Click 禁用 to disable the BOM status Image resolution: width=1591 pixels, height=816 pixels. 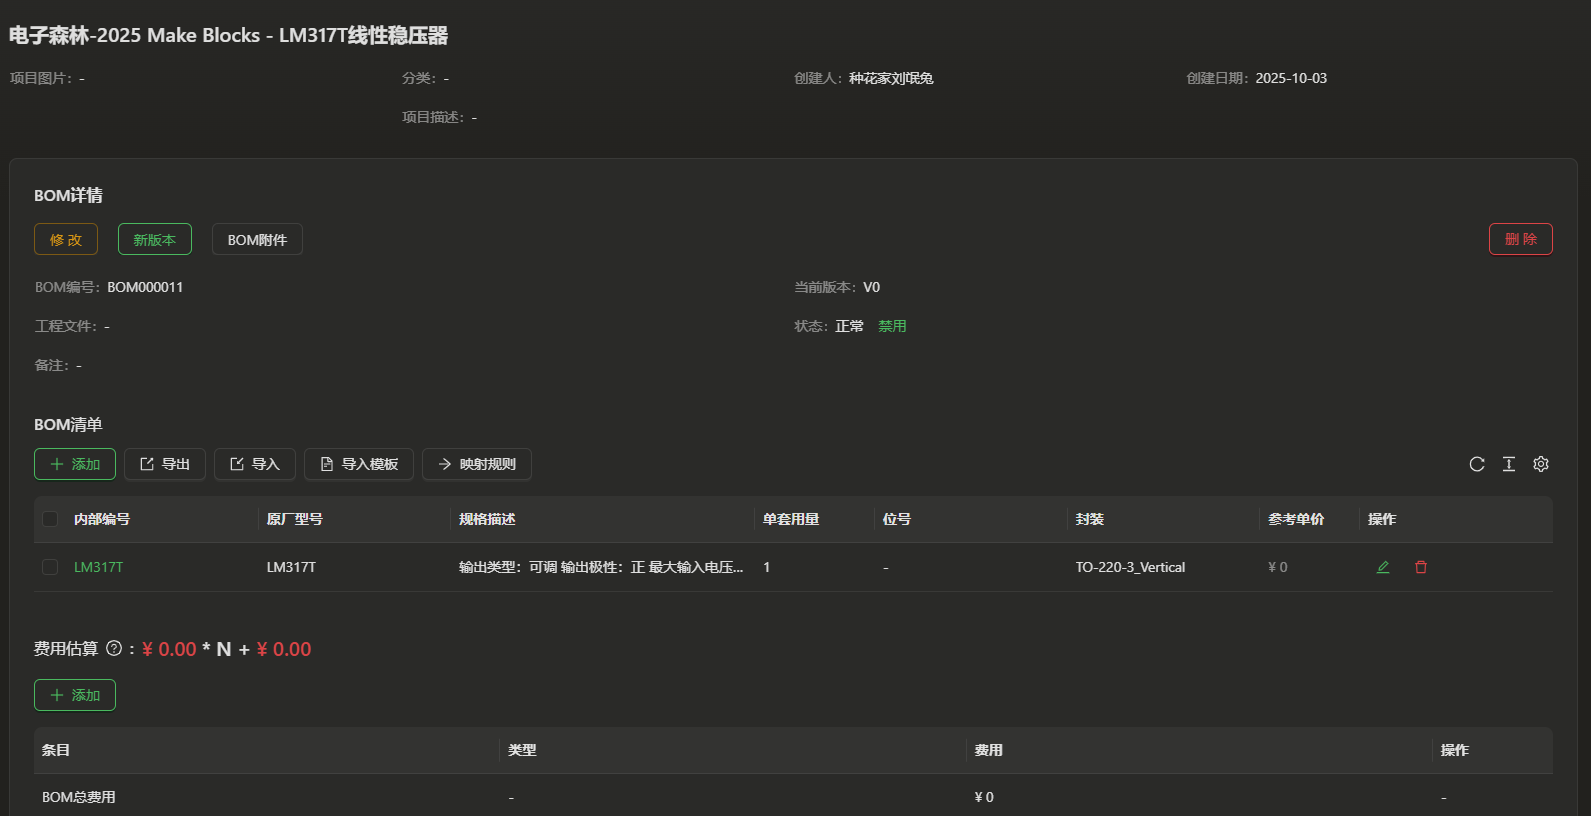coord(892,326)
